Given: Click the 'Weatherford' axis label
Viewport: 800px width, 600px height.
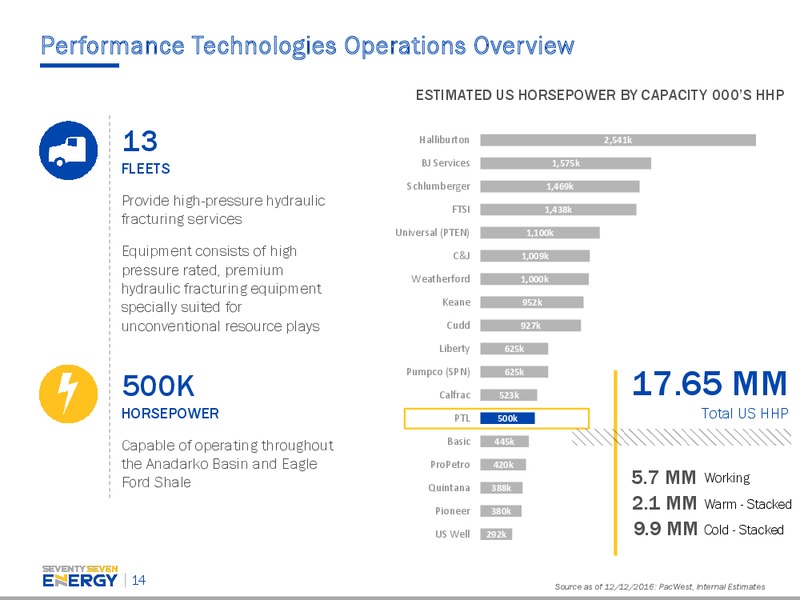Looking at the screenshot, I should click(x=440, y=279).
